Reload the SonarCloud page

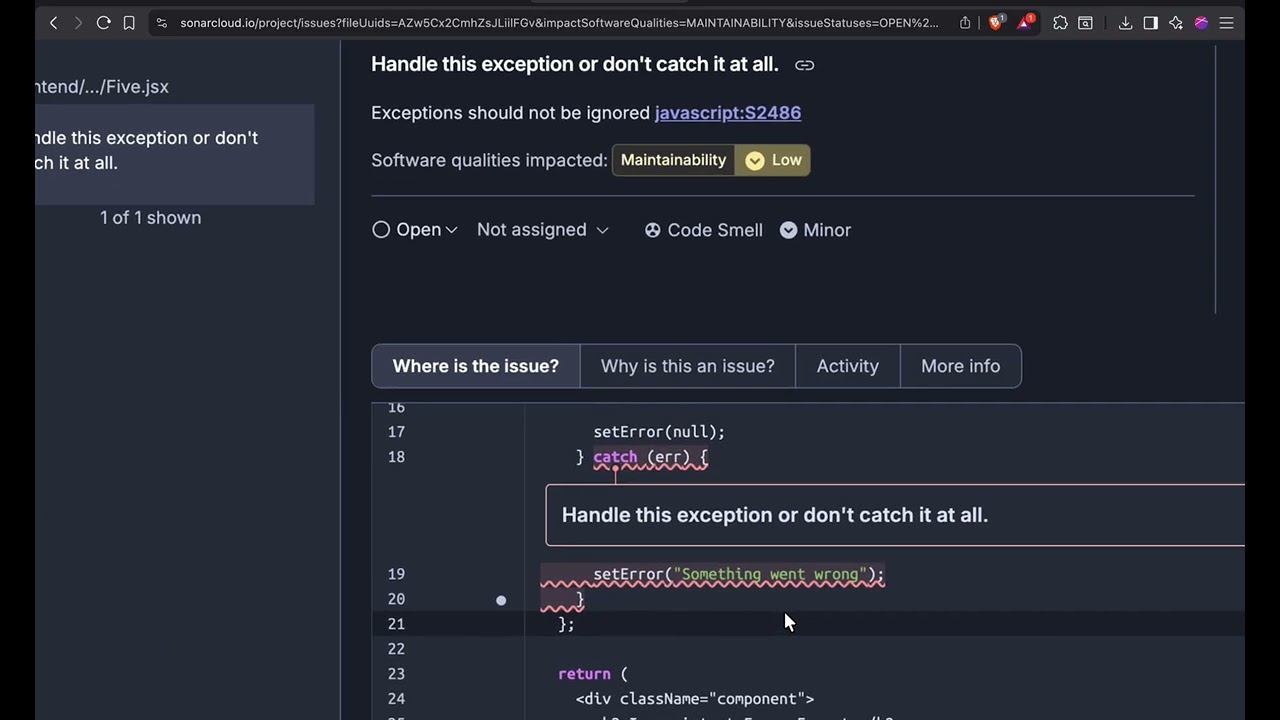103,22
